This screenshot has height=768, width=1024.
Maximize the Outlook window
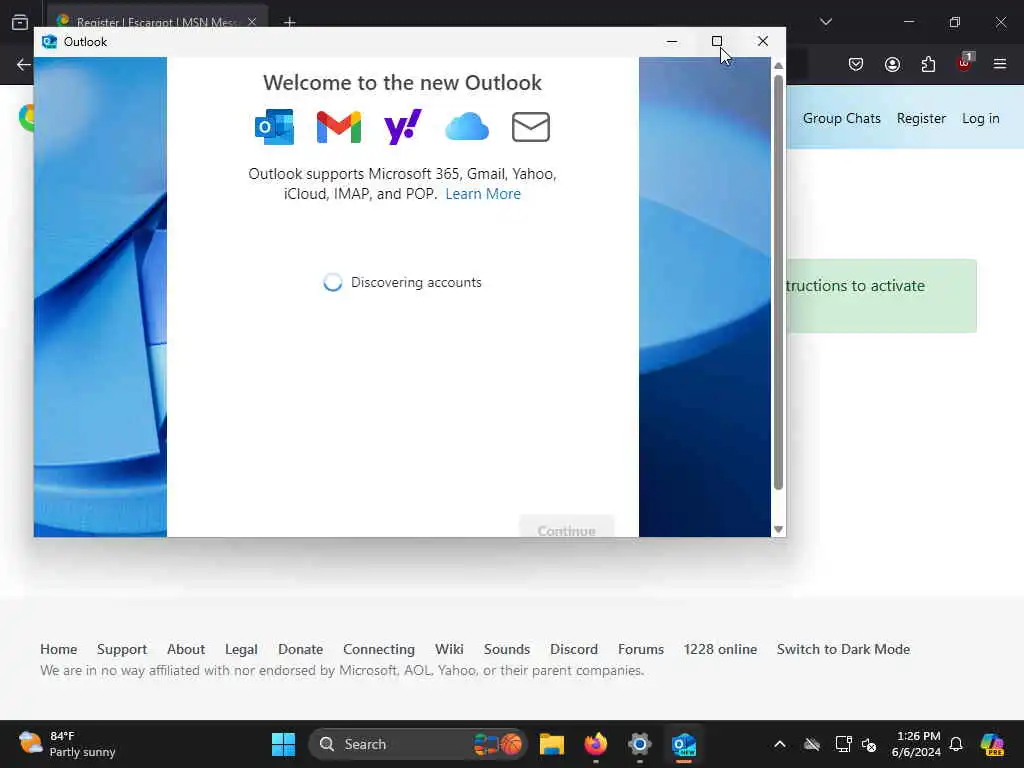pyautogui.click(x=716, y=41)
